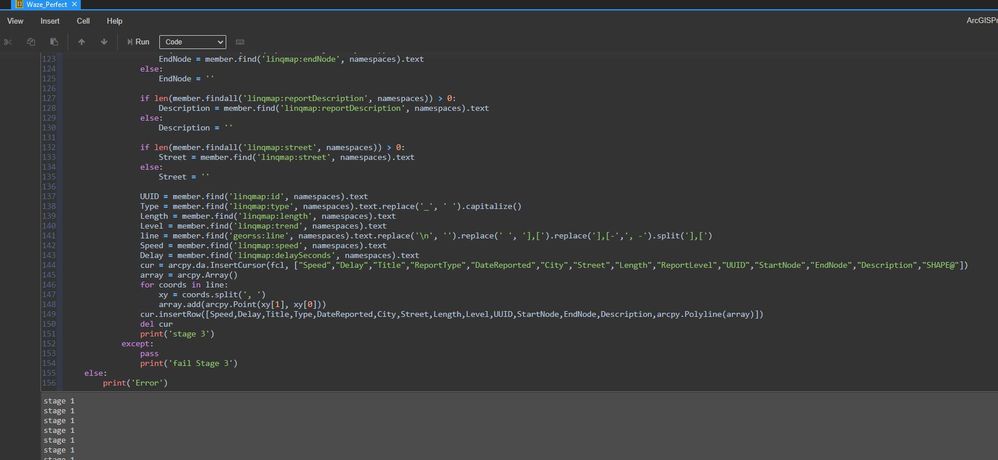
Task: Copy selected cells using toolbar icon
Action: tap(31, 42)
